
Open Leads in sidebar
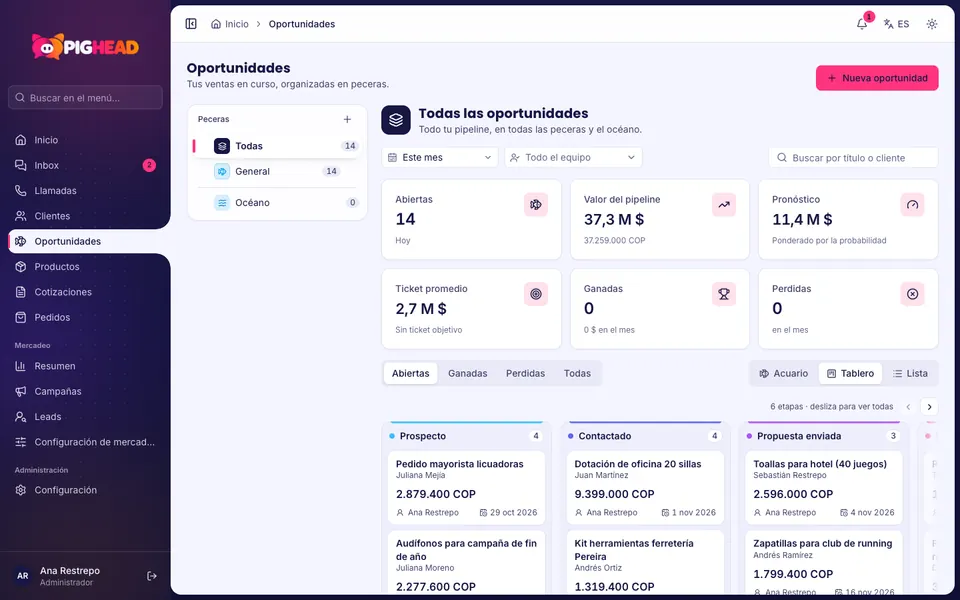(86, 417)
